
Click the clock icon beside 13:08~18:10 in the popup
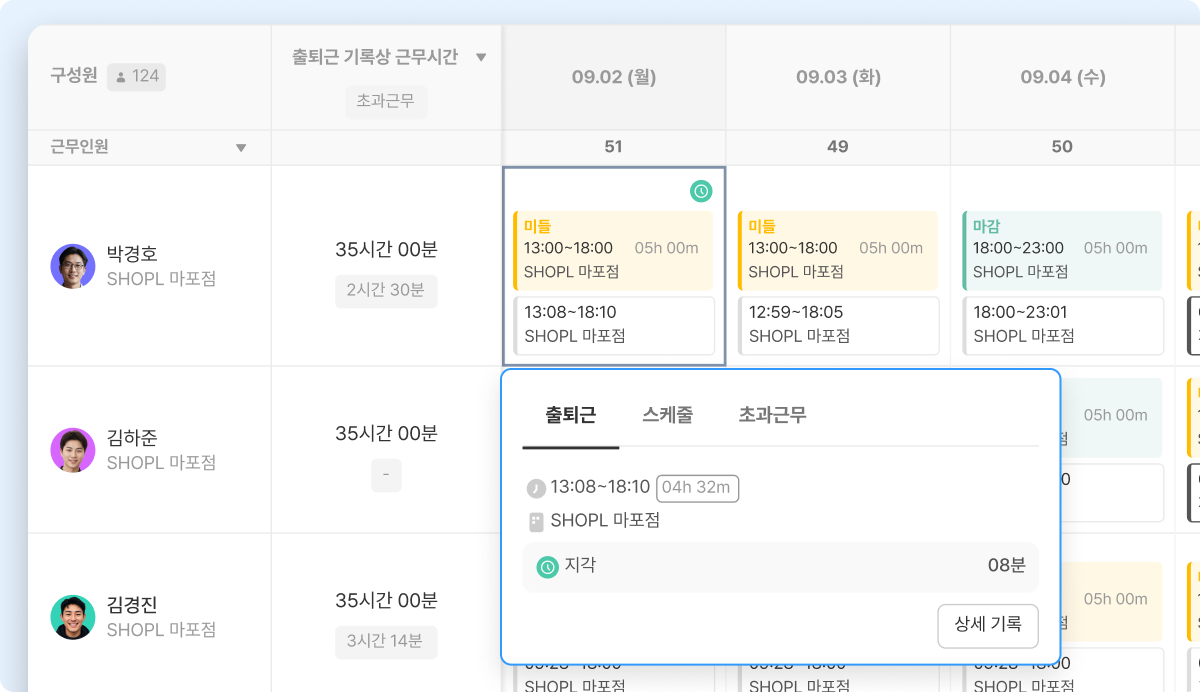[x=536, y=488]
